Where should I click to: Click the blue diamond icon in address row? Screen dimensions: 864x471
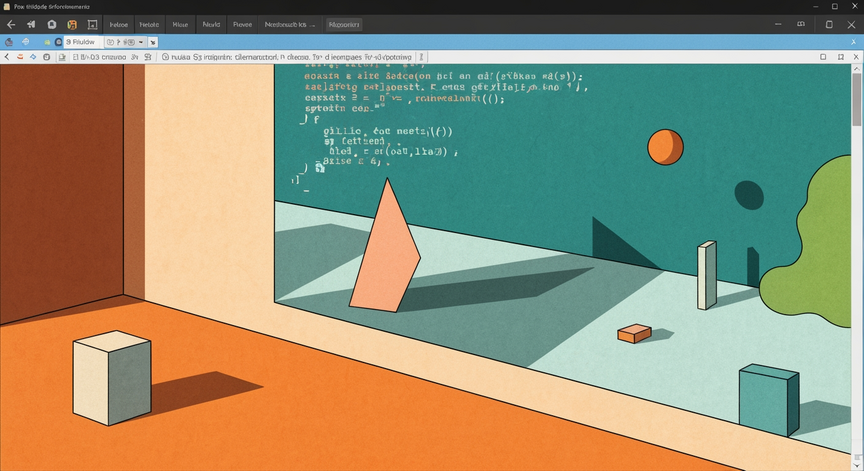tap(33, 57)
